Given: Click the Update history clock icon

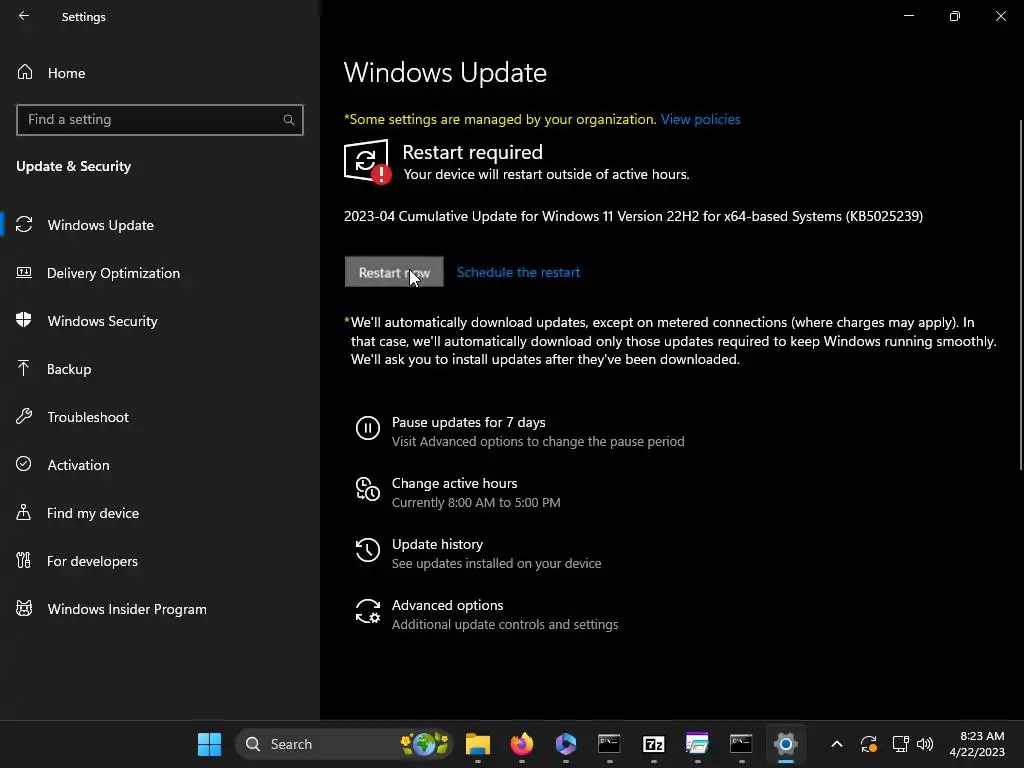Looking at the screenshot, I should point(368,550).
